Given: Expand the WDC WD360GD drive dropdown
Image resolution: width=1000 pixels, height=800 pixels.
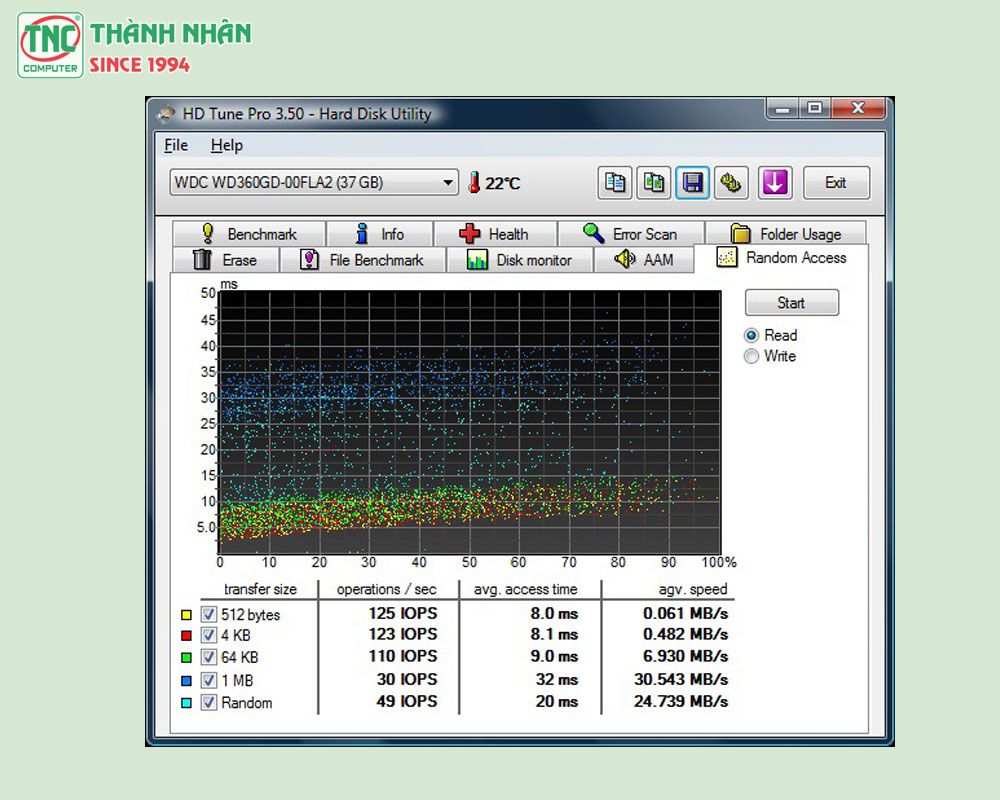Looking at the screenshot, I should 314,182.
